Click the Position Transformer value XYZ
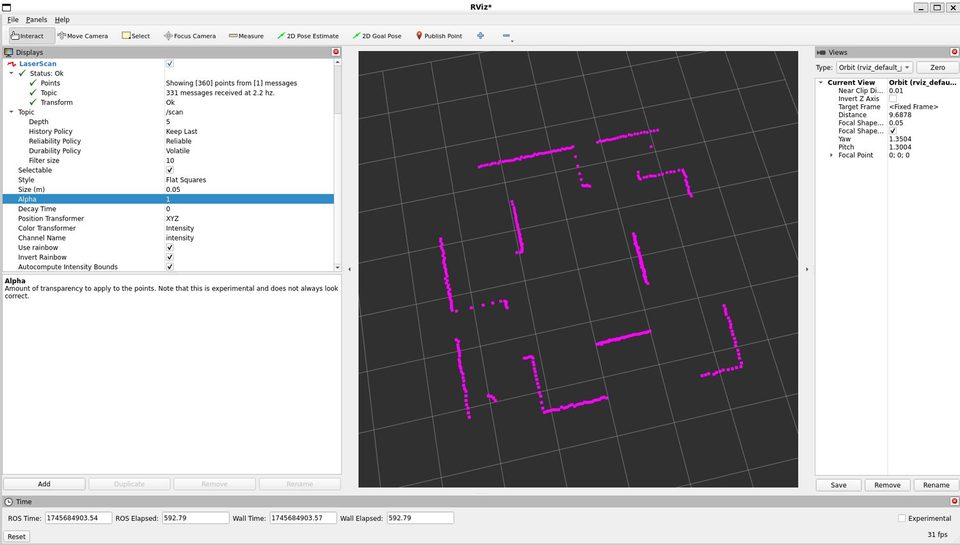 (172, 219)
